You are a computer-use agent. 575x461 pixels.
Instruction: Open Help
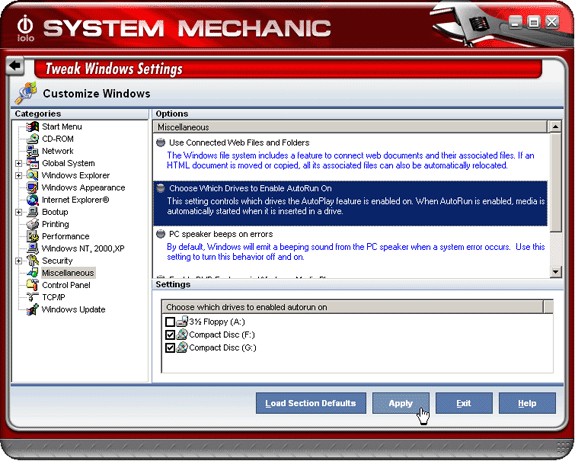click(x=527, y=403)
